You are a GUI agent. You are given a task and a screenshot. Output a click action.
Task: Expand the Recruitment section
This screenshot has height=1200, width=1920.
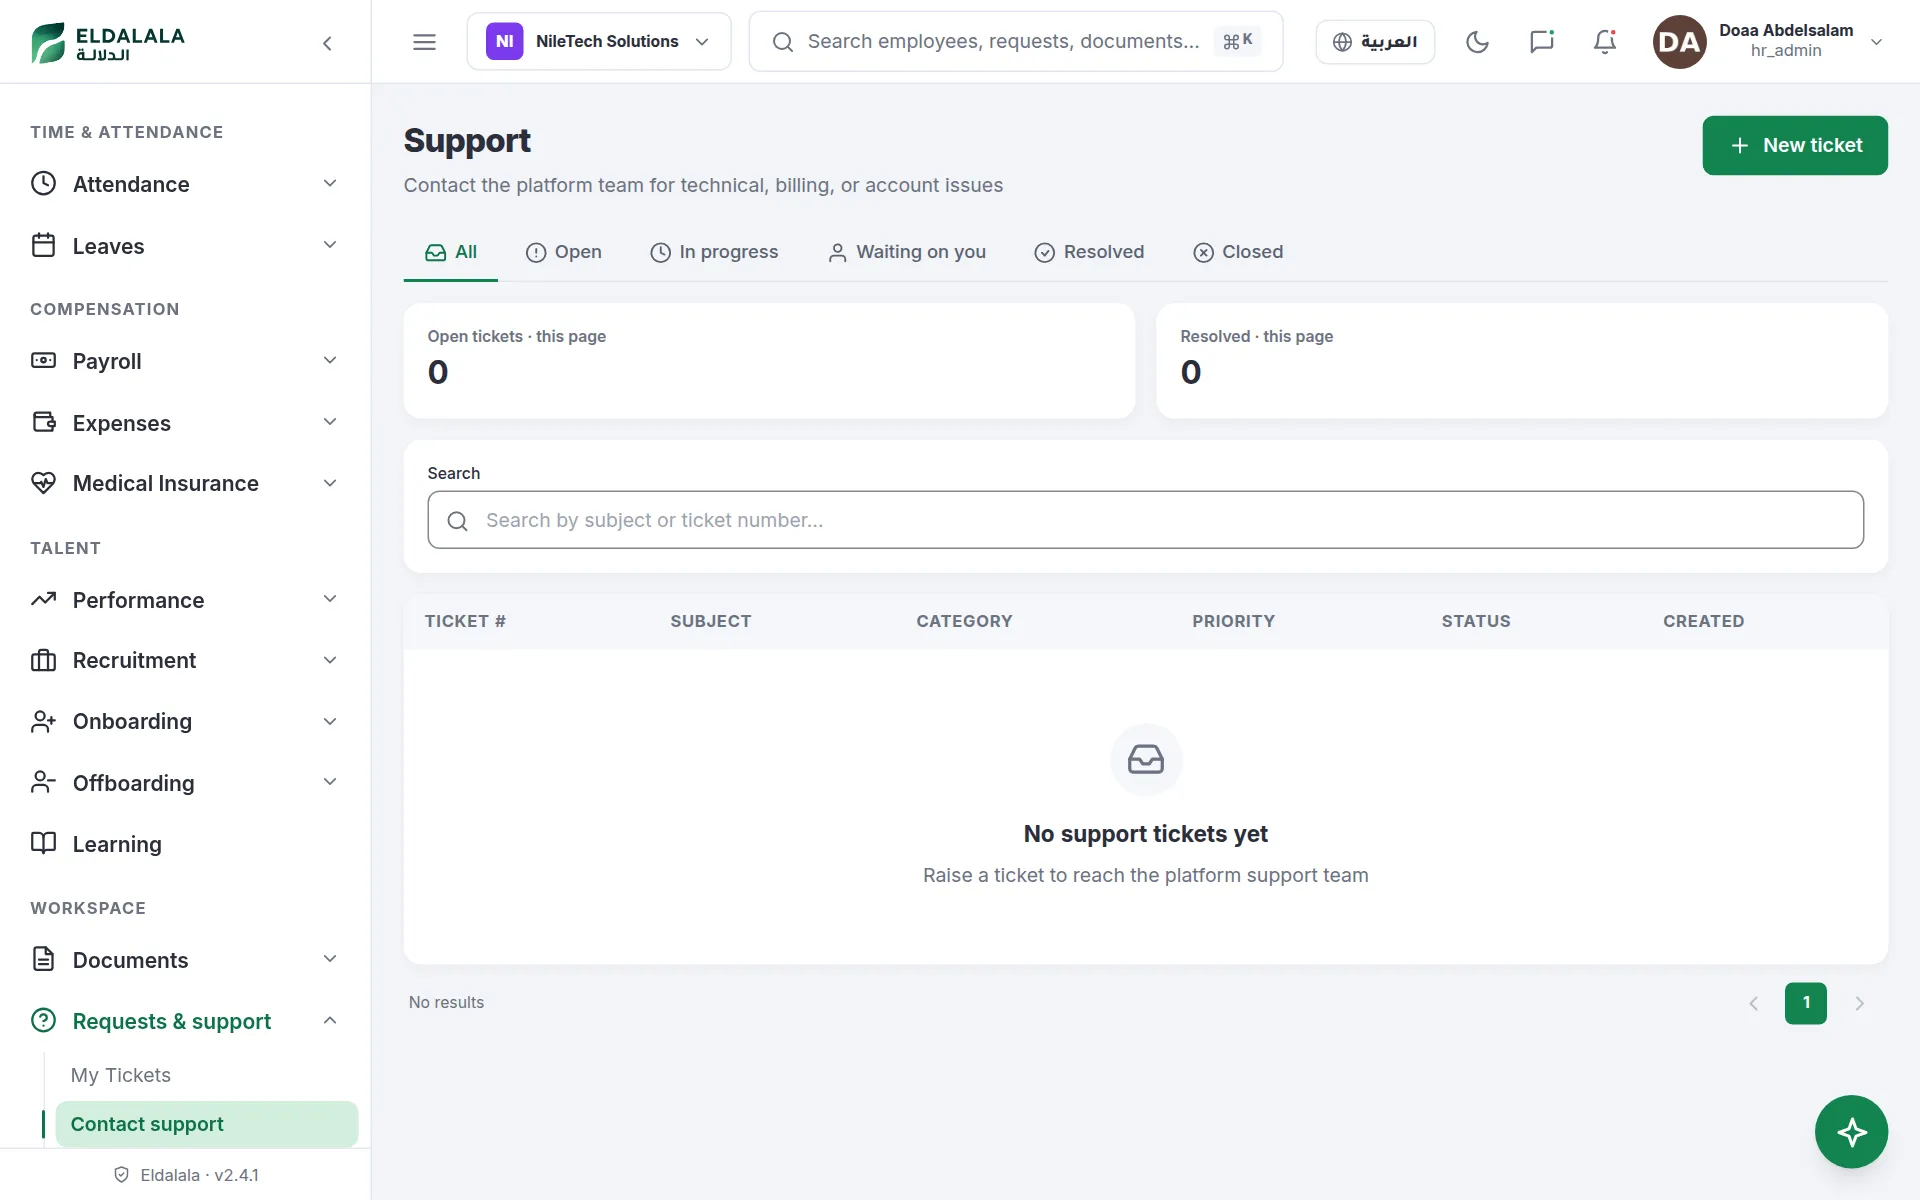[329, 660]
